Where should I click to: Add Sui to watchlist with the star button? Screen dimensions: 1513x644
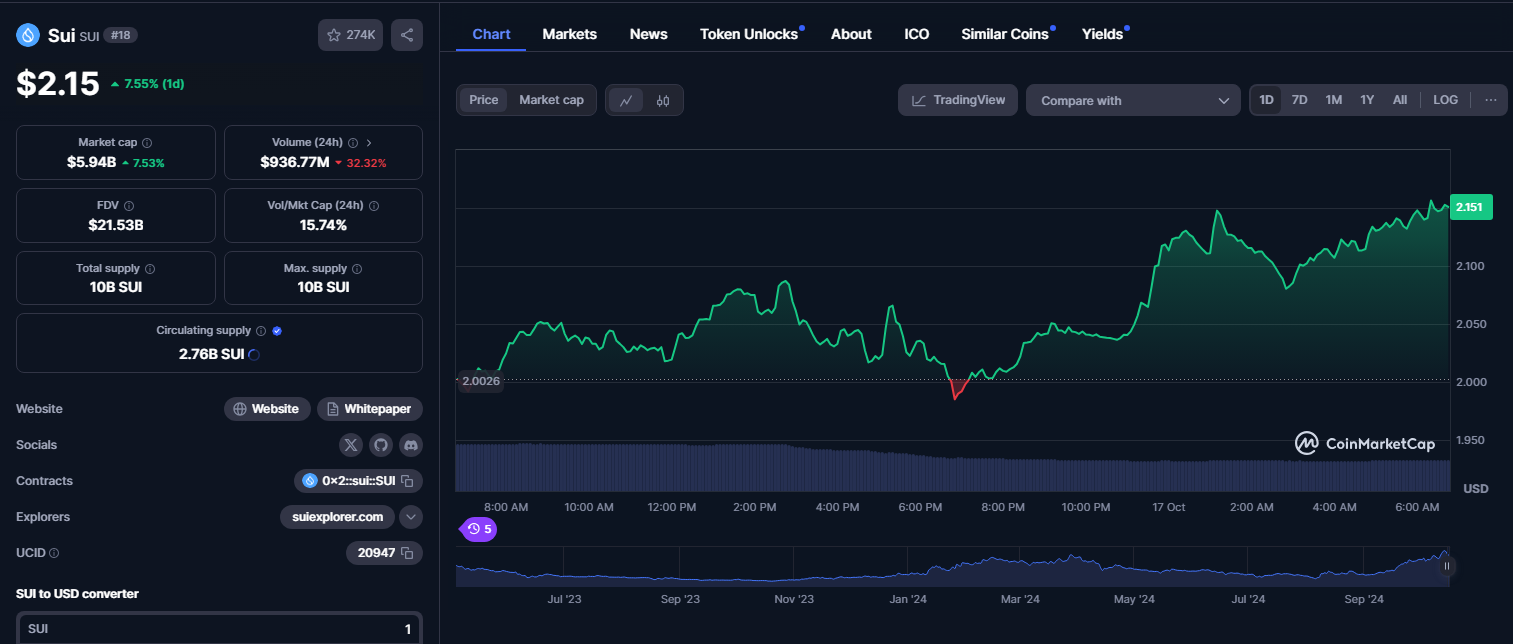350,35
